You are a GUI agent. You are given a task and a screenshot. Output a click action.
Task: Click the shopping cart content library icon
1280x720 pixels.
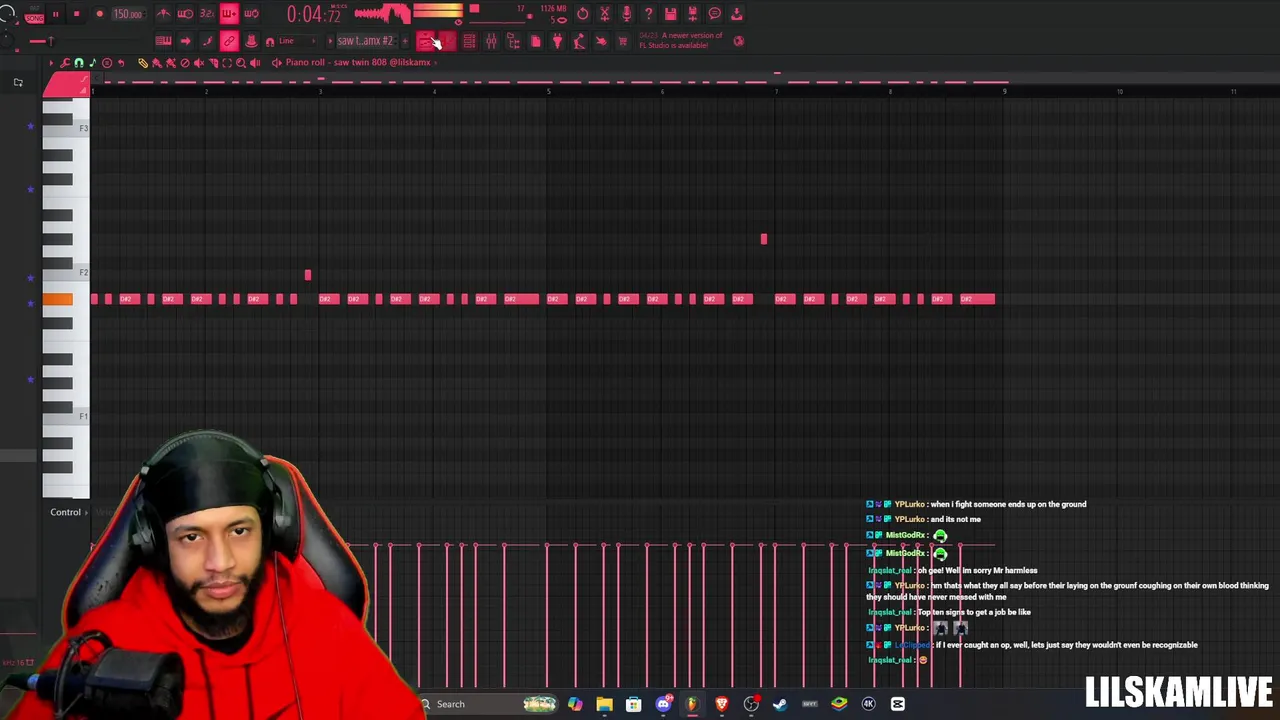click(623, 41)
